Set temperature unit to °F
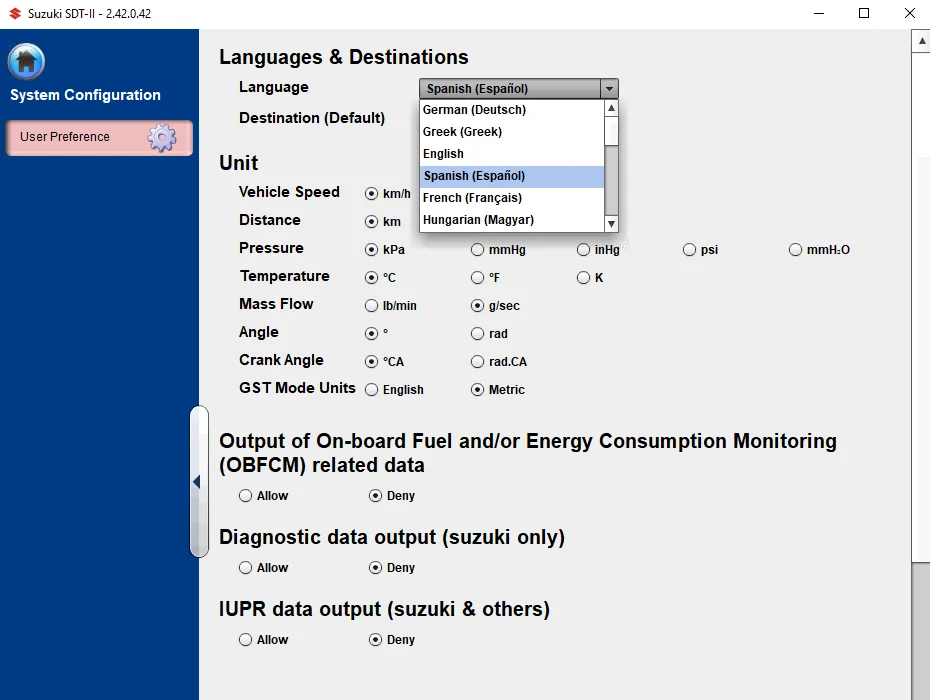Image resolution: width=930 pixels, height=700 pixels. click(x=478, y=278)
